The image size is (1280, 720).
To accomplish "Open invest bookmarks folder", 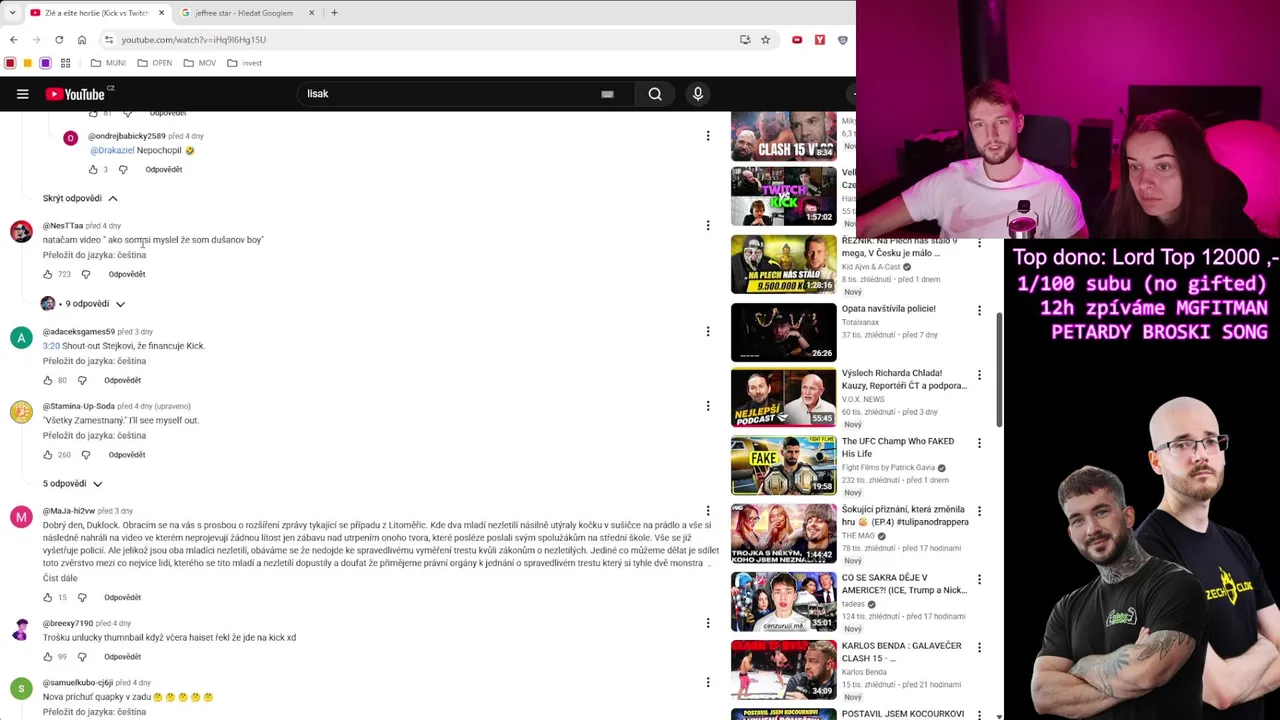I will [x=244, y=63].
